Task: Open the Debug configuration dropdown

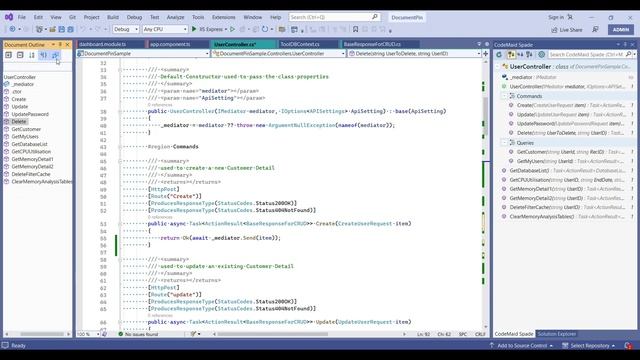Action: coord(126,29)
